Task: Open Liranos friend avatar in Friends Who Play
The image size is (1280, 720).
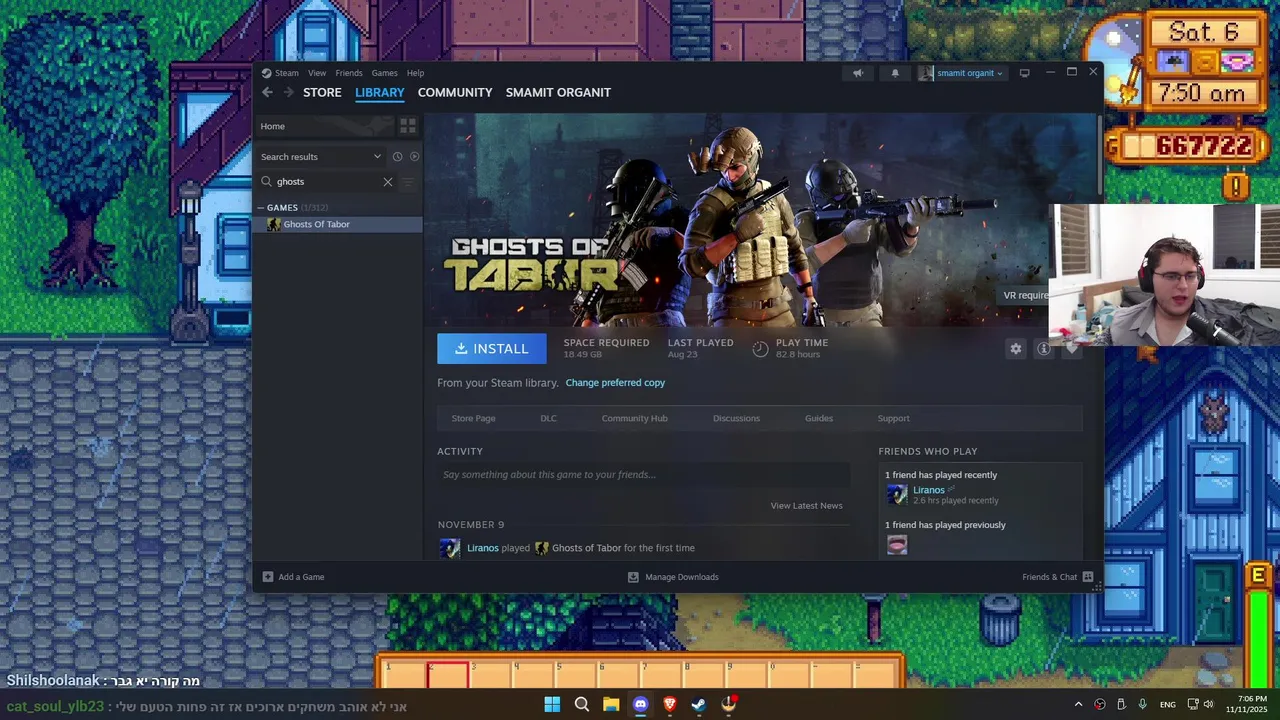Action: (897, 494)
